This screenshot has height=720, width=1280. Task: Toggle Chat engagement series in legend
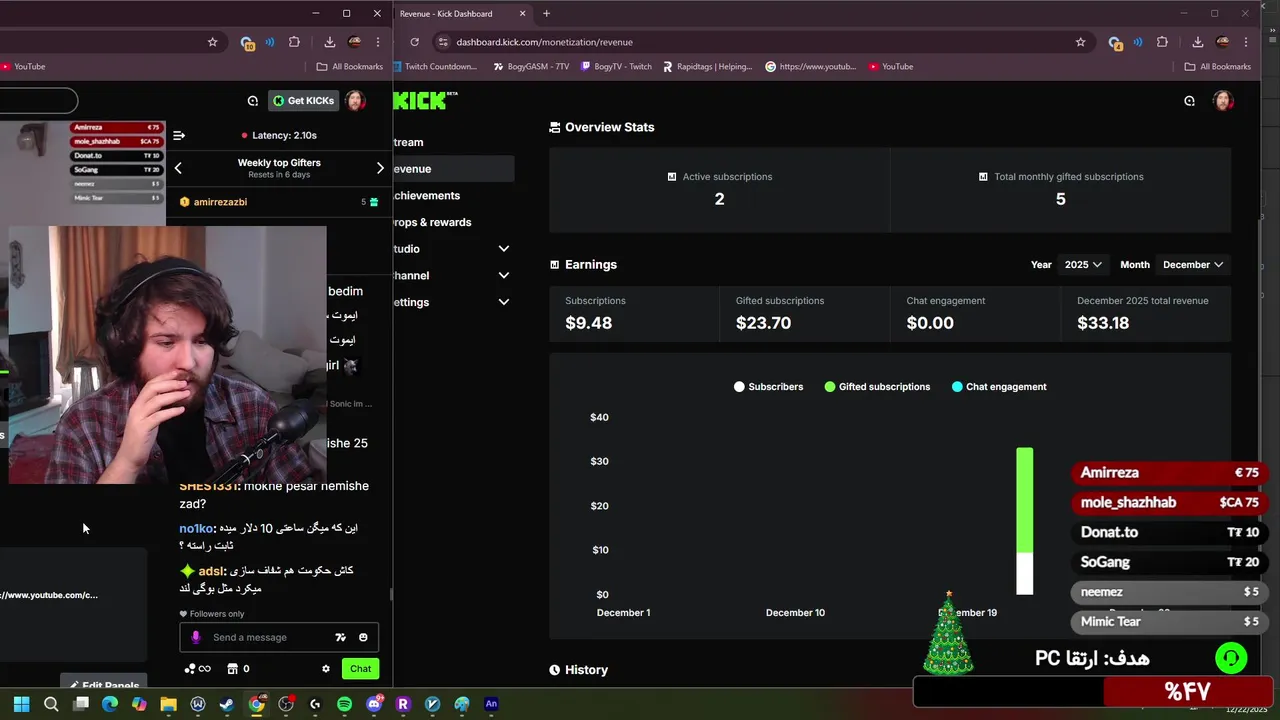coord(999,387)
